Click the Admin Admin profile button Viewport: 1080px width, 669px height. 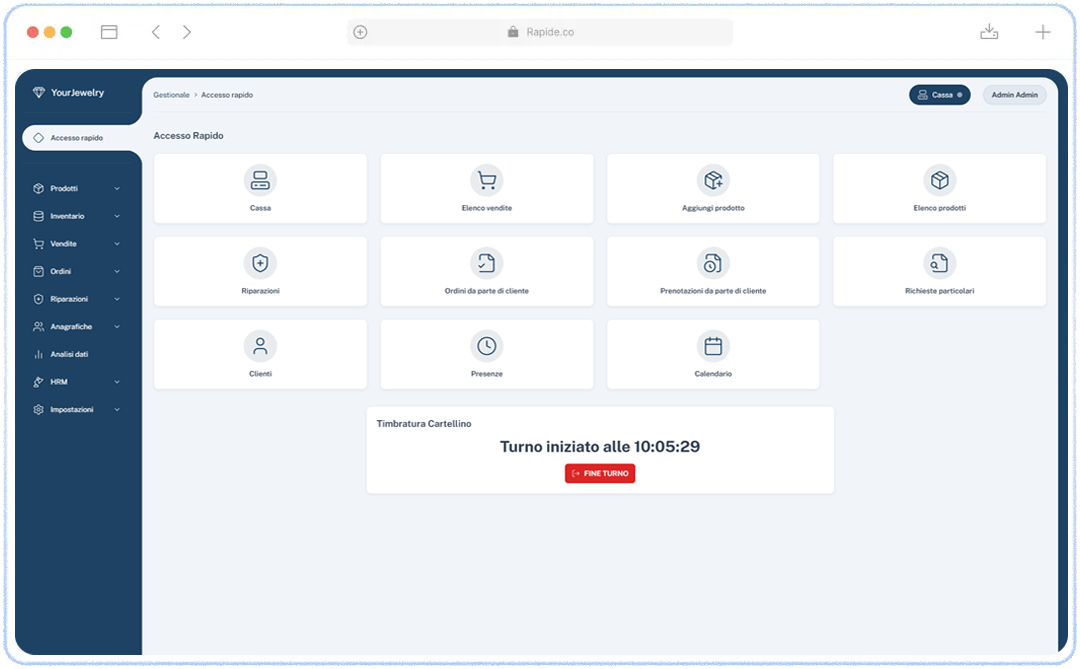(1014, 94)
